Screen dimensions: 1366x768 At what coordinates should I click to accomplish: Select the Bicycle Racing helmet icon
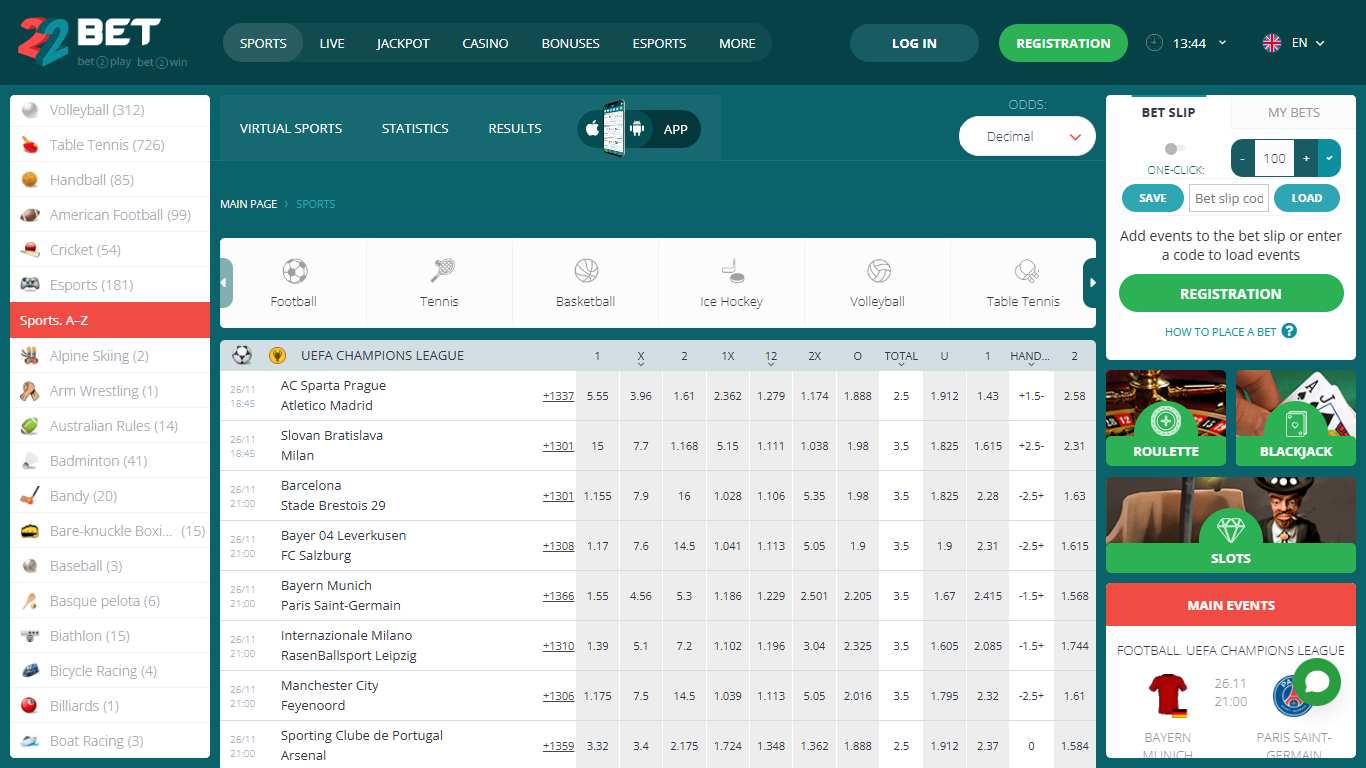pyautogui.click(x=30, y=671)
